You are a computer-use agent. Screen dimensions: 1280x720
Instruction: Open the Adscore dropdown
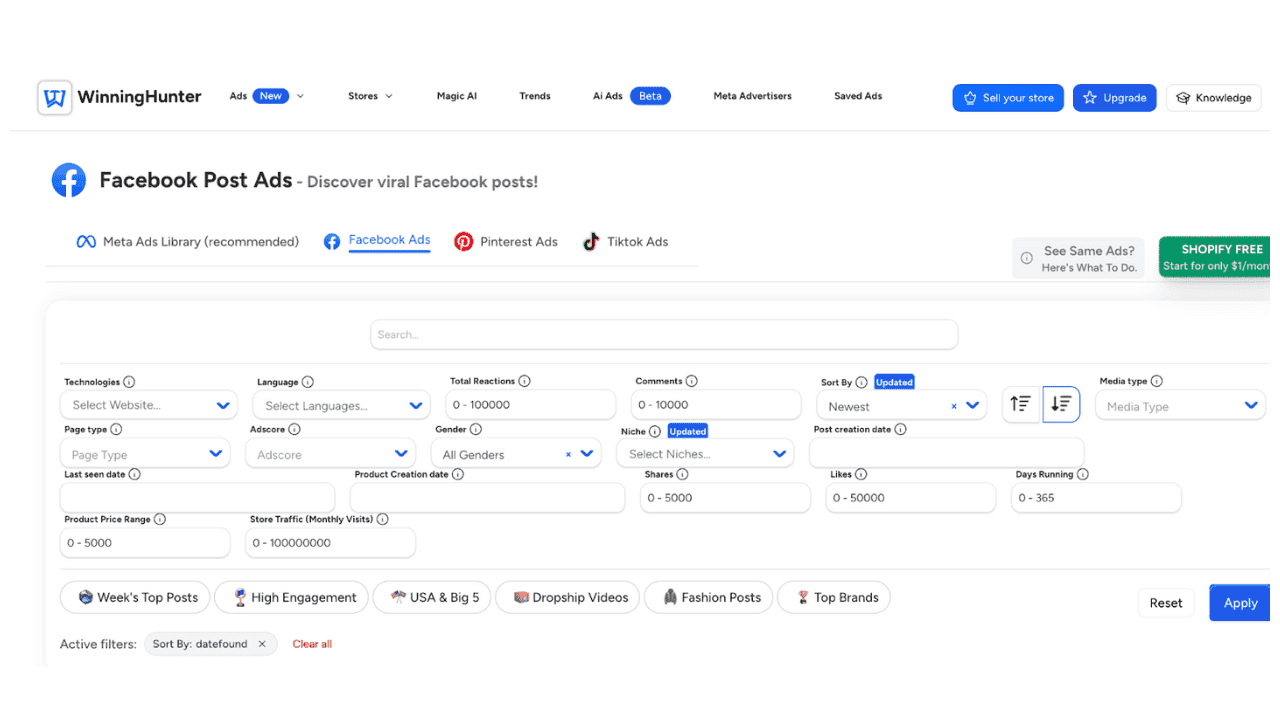[x=330, y=453]
